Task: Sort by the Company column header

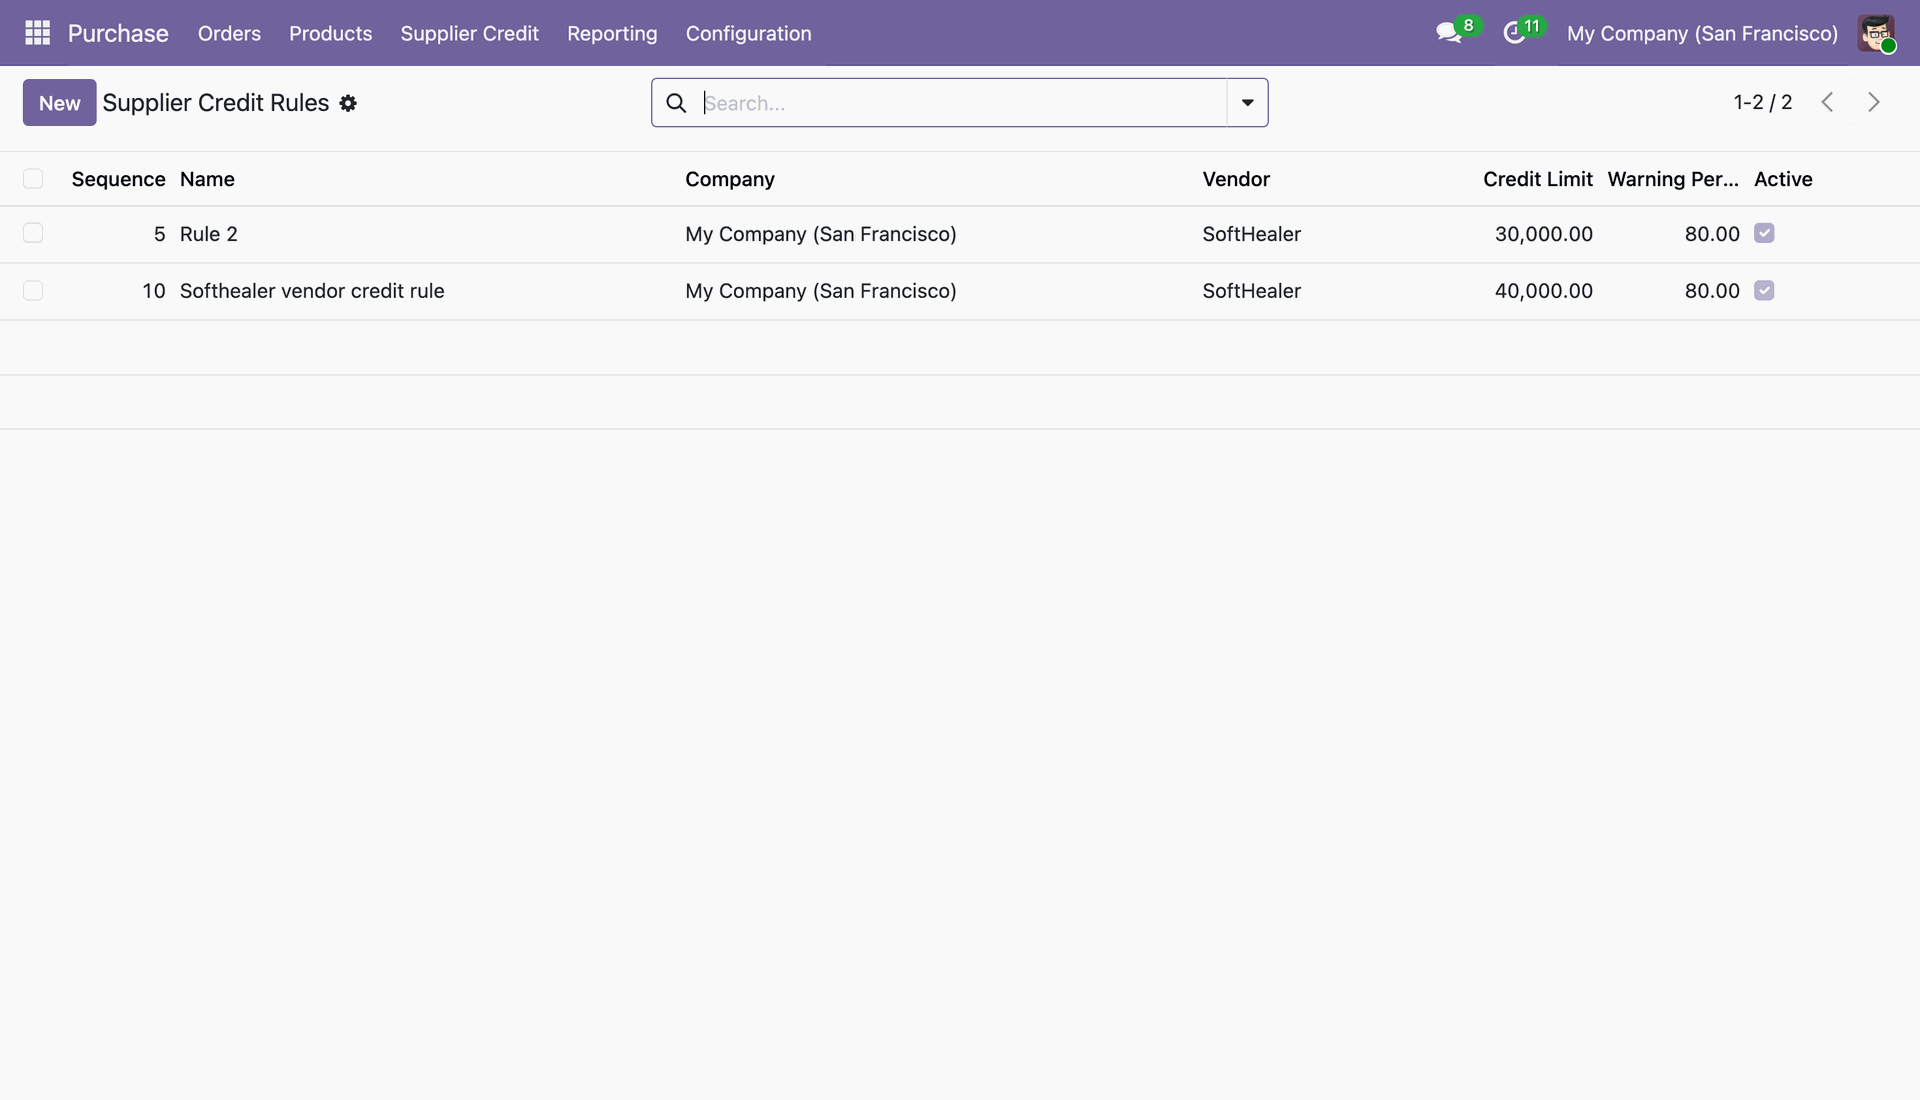Action: pyautogui.click(x=729, y=179)
